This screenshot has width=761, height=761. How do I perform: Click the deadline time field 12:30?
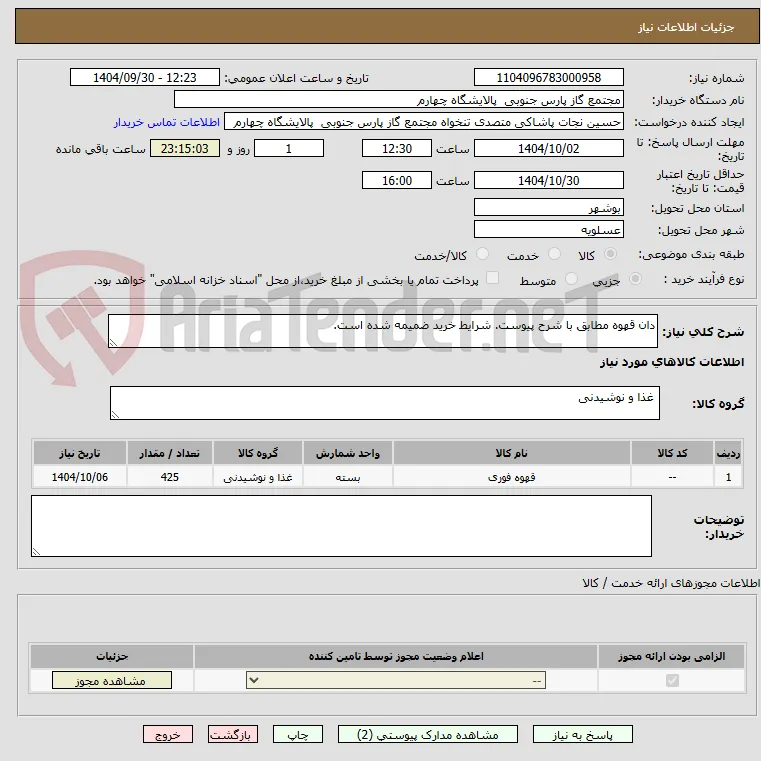(397, 149)
